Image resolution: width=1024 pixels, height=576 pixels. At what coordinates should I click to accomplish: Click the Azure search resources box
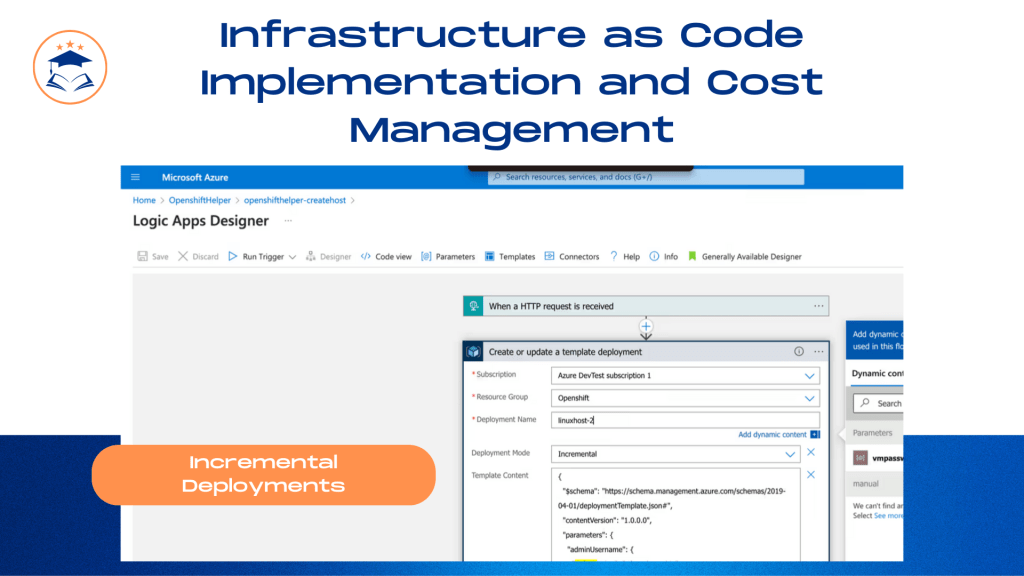tap(646, 177)
